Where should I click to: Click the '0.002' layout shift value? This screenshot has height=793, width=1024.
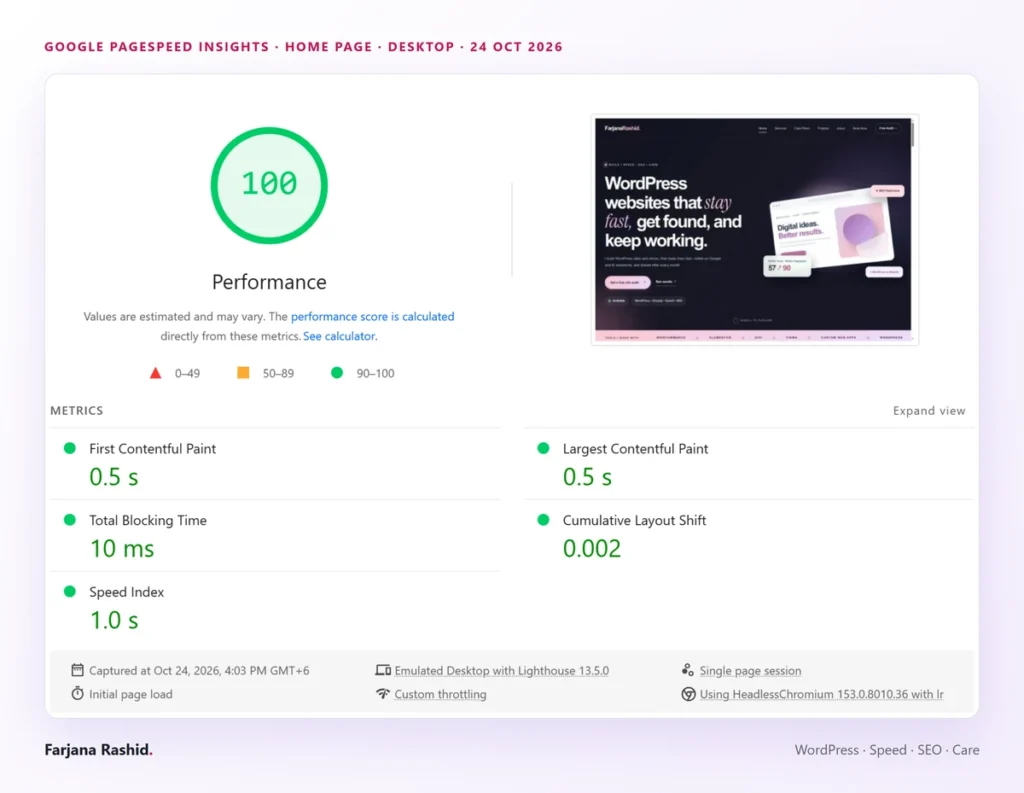pyautogui.click(x=592, y=549)
